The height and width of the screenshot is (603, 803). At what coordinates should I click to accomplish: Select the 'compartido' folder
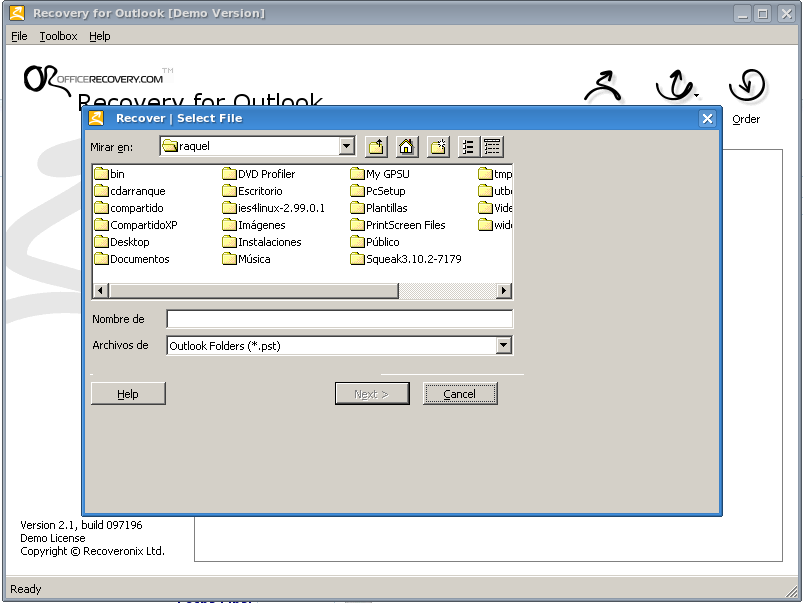point(129,207)
